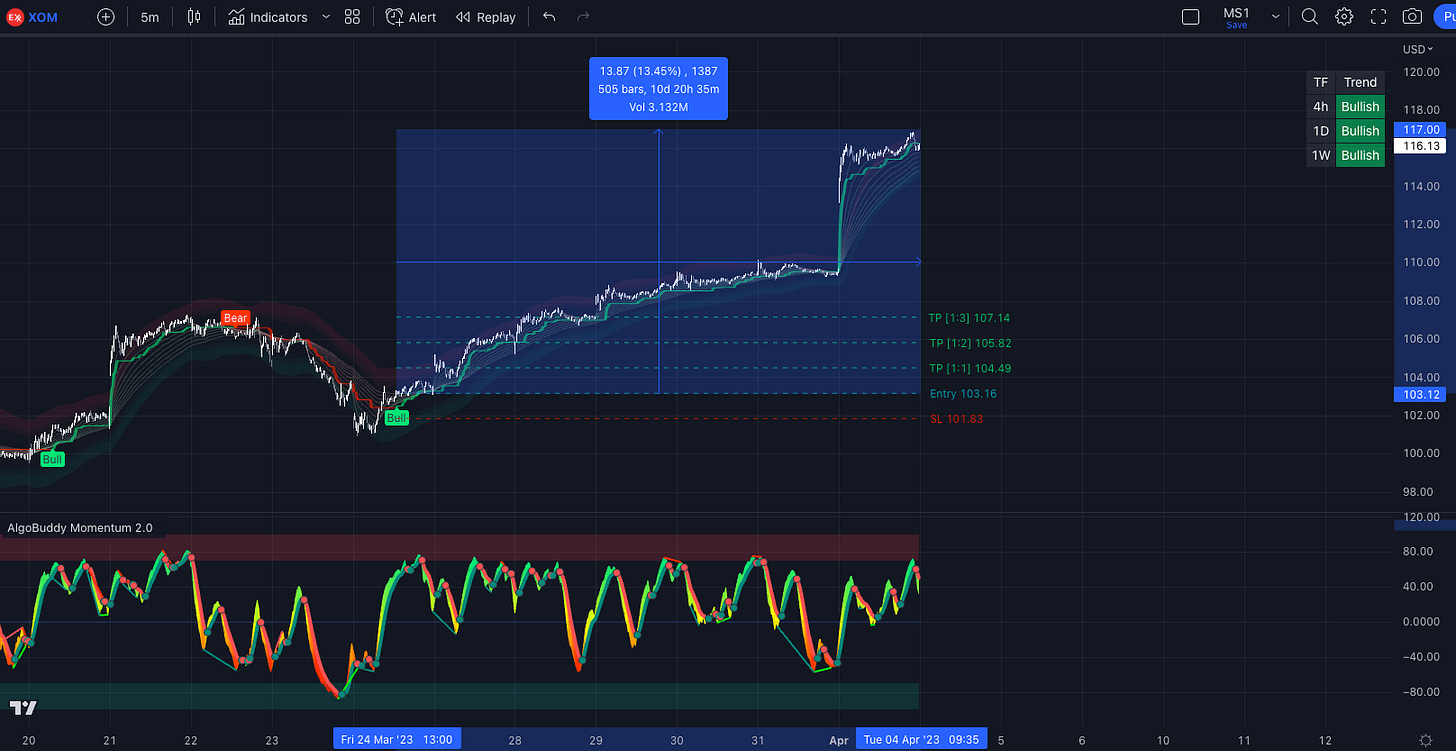Click the TF header in trend table
The height and width of the screenshot is (751, 1456).
[x=1321, y=83]
